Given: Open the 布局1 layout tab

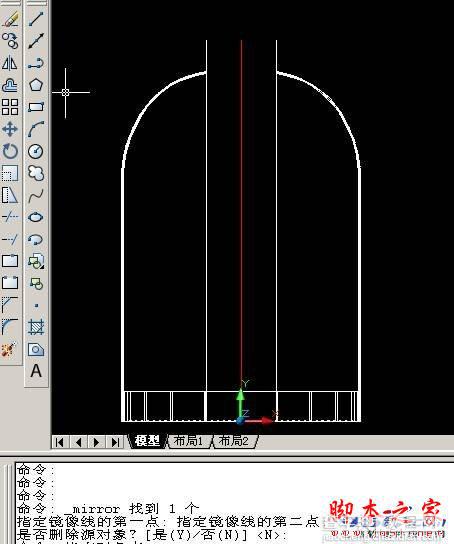Looking at the screenshot, I should coord(189,441).
